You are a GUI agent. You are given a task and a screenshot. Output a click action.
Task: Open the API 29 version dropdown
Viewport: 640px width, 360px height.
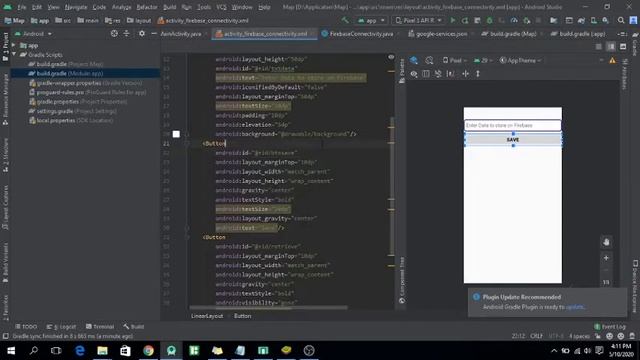483,60
